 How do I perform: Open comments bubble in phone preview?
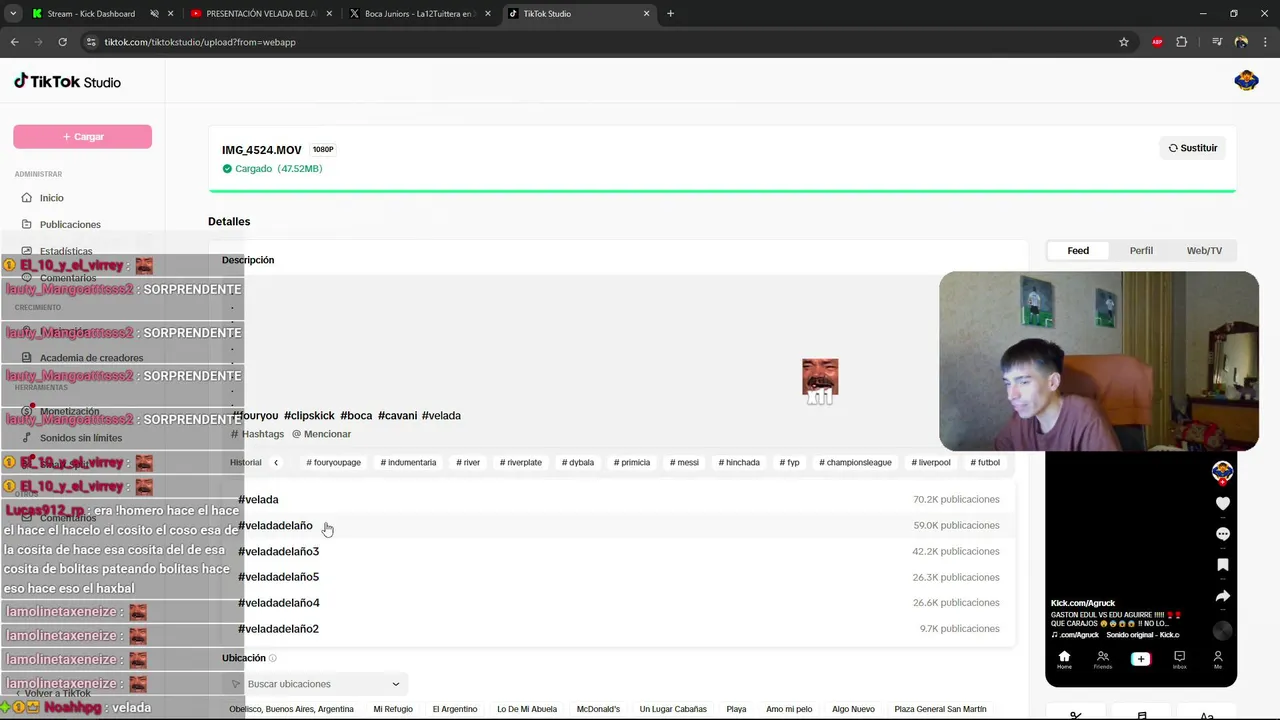[1222, 534]
